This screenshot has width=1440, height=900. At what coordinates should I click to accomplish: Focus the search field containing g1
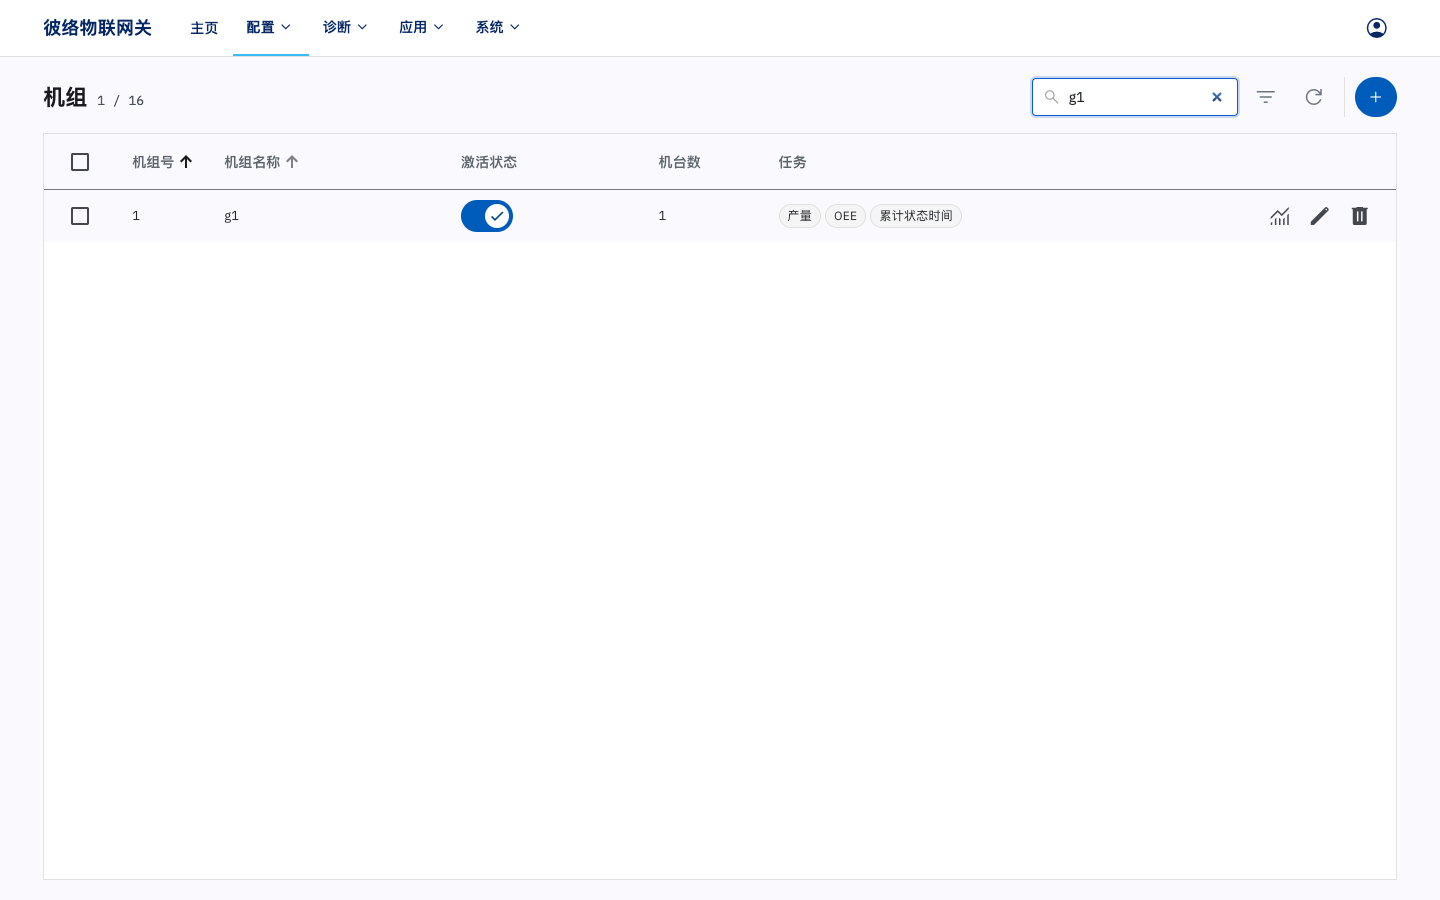(1135, 97)
